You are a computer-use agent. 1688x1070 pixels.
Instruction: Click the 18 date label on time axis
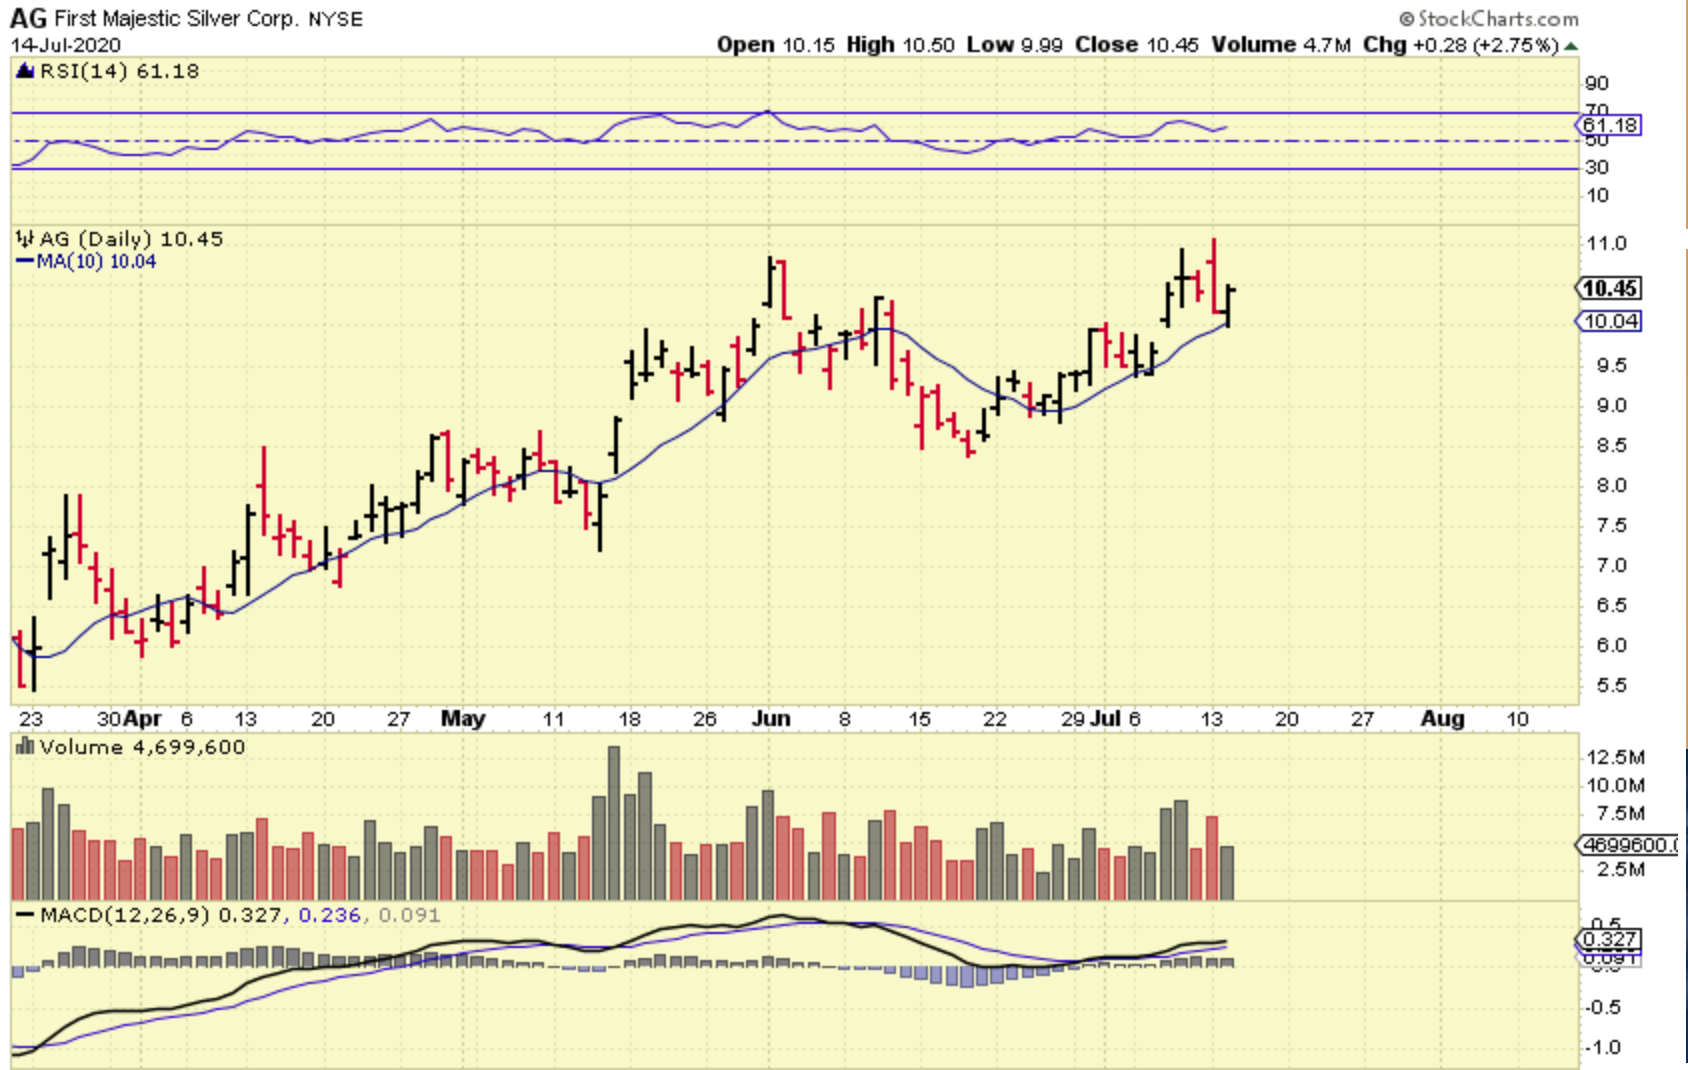tap(629, 718)
